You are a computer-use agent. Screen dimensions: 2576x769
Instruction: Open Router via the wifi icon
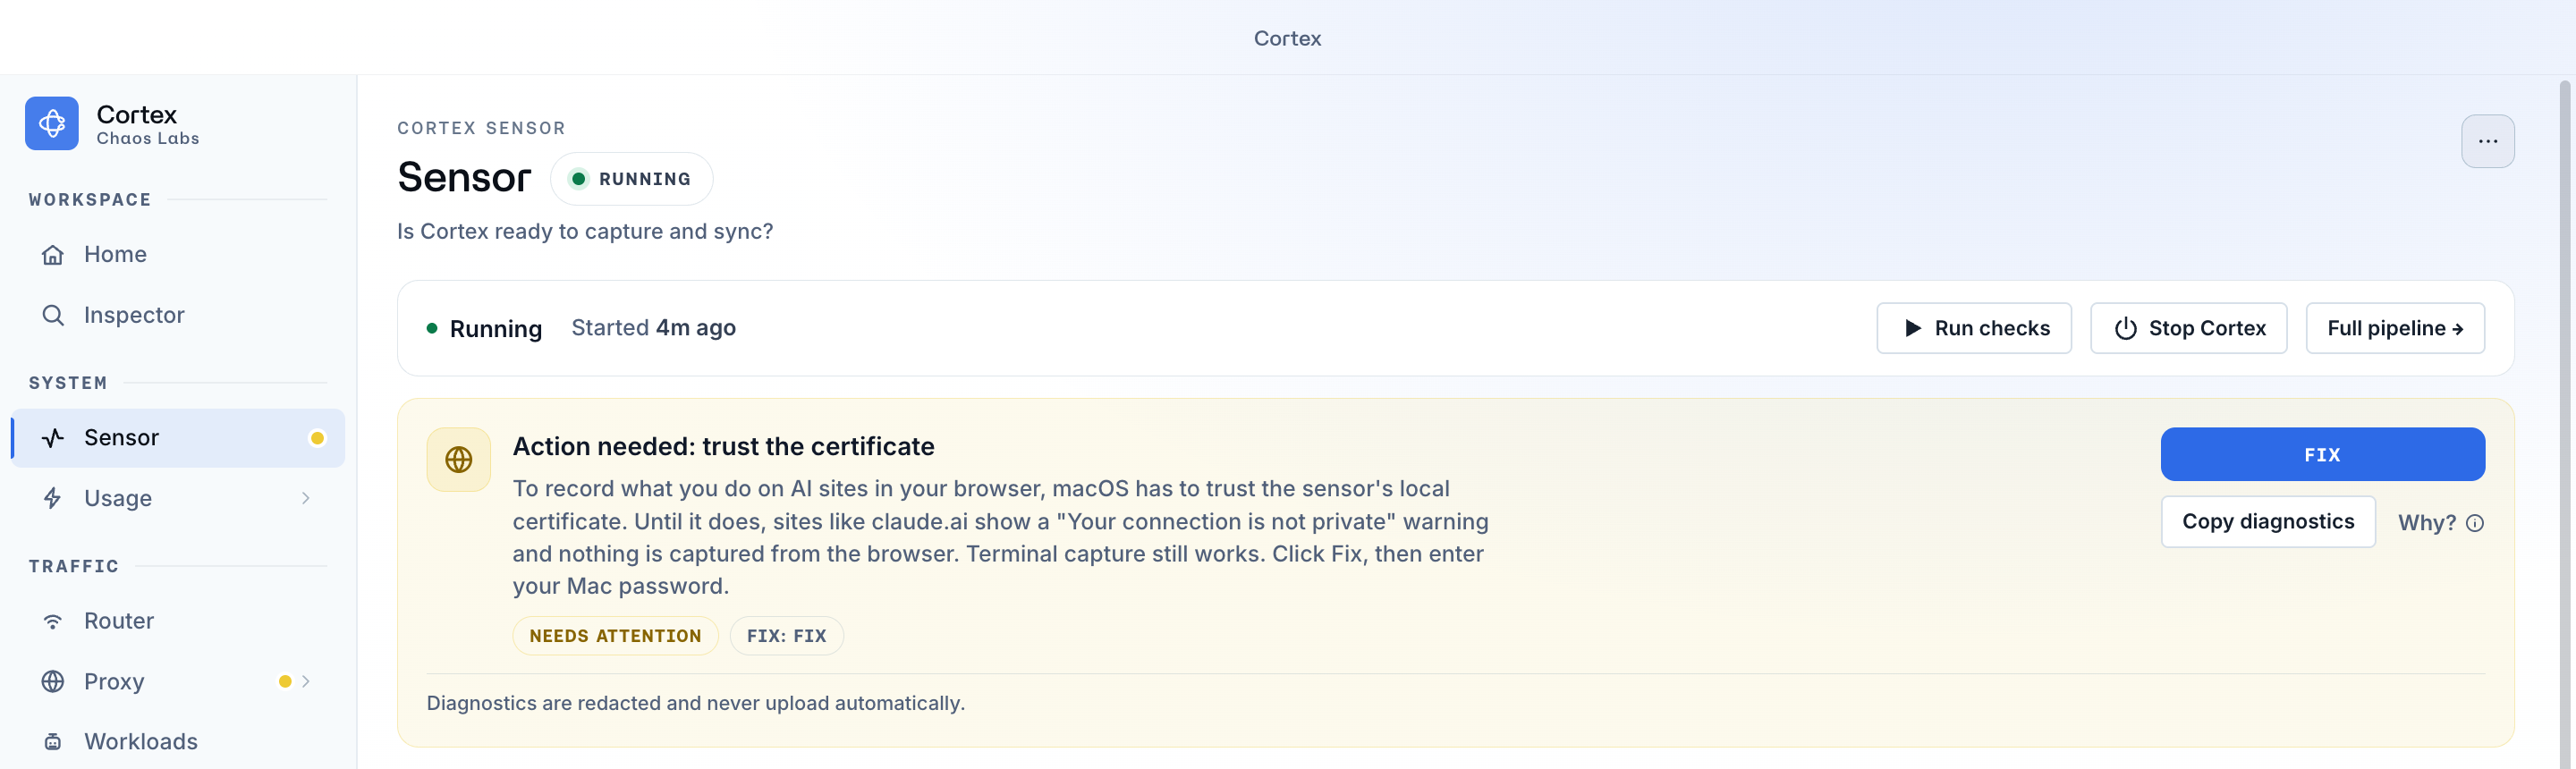(53, 621)
